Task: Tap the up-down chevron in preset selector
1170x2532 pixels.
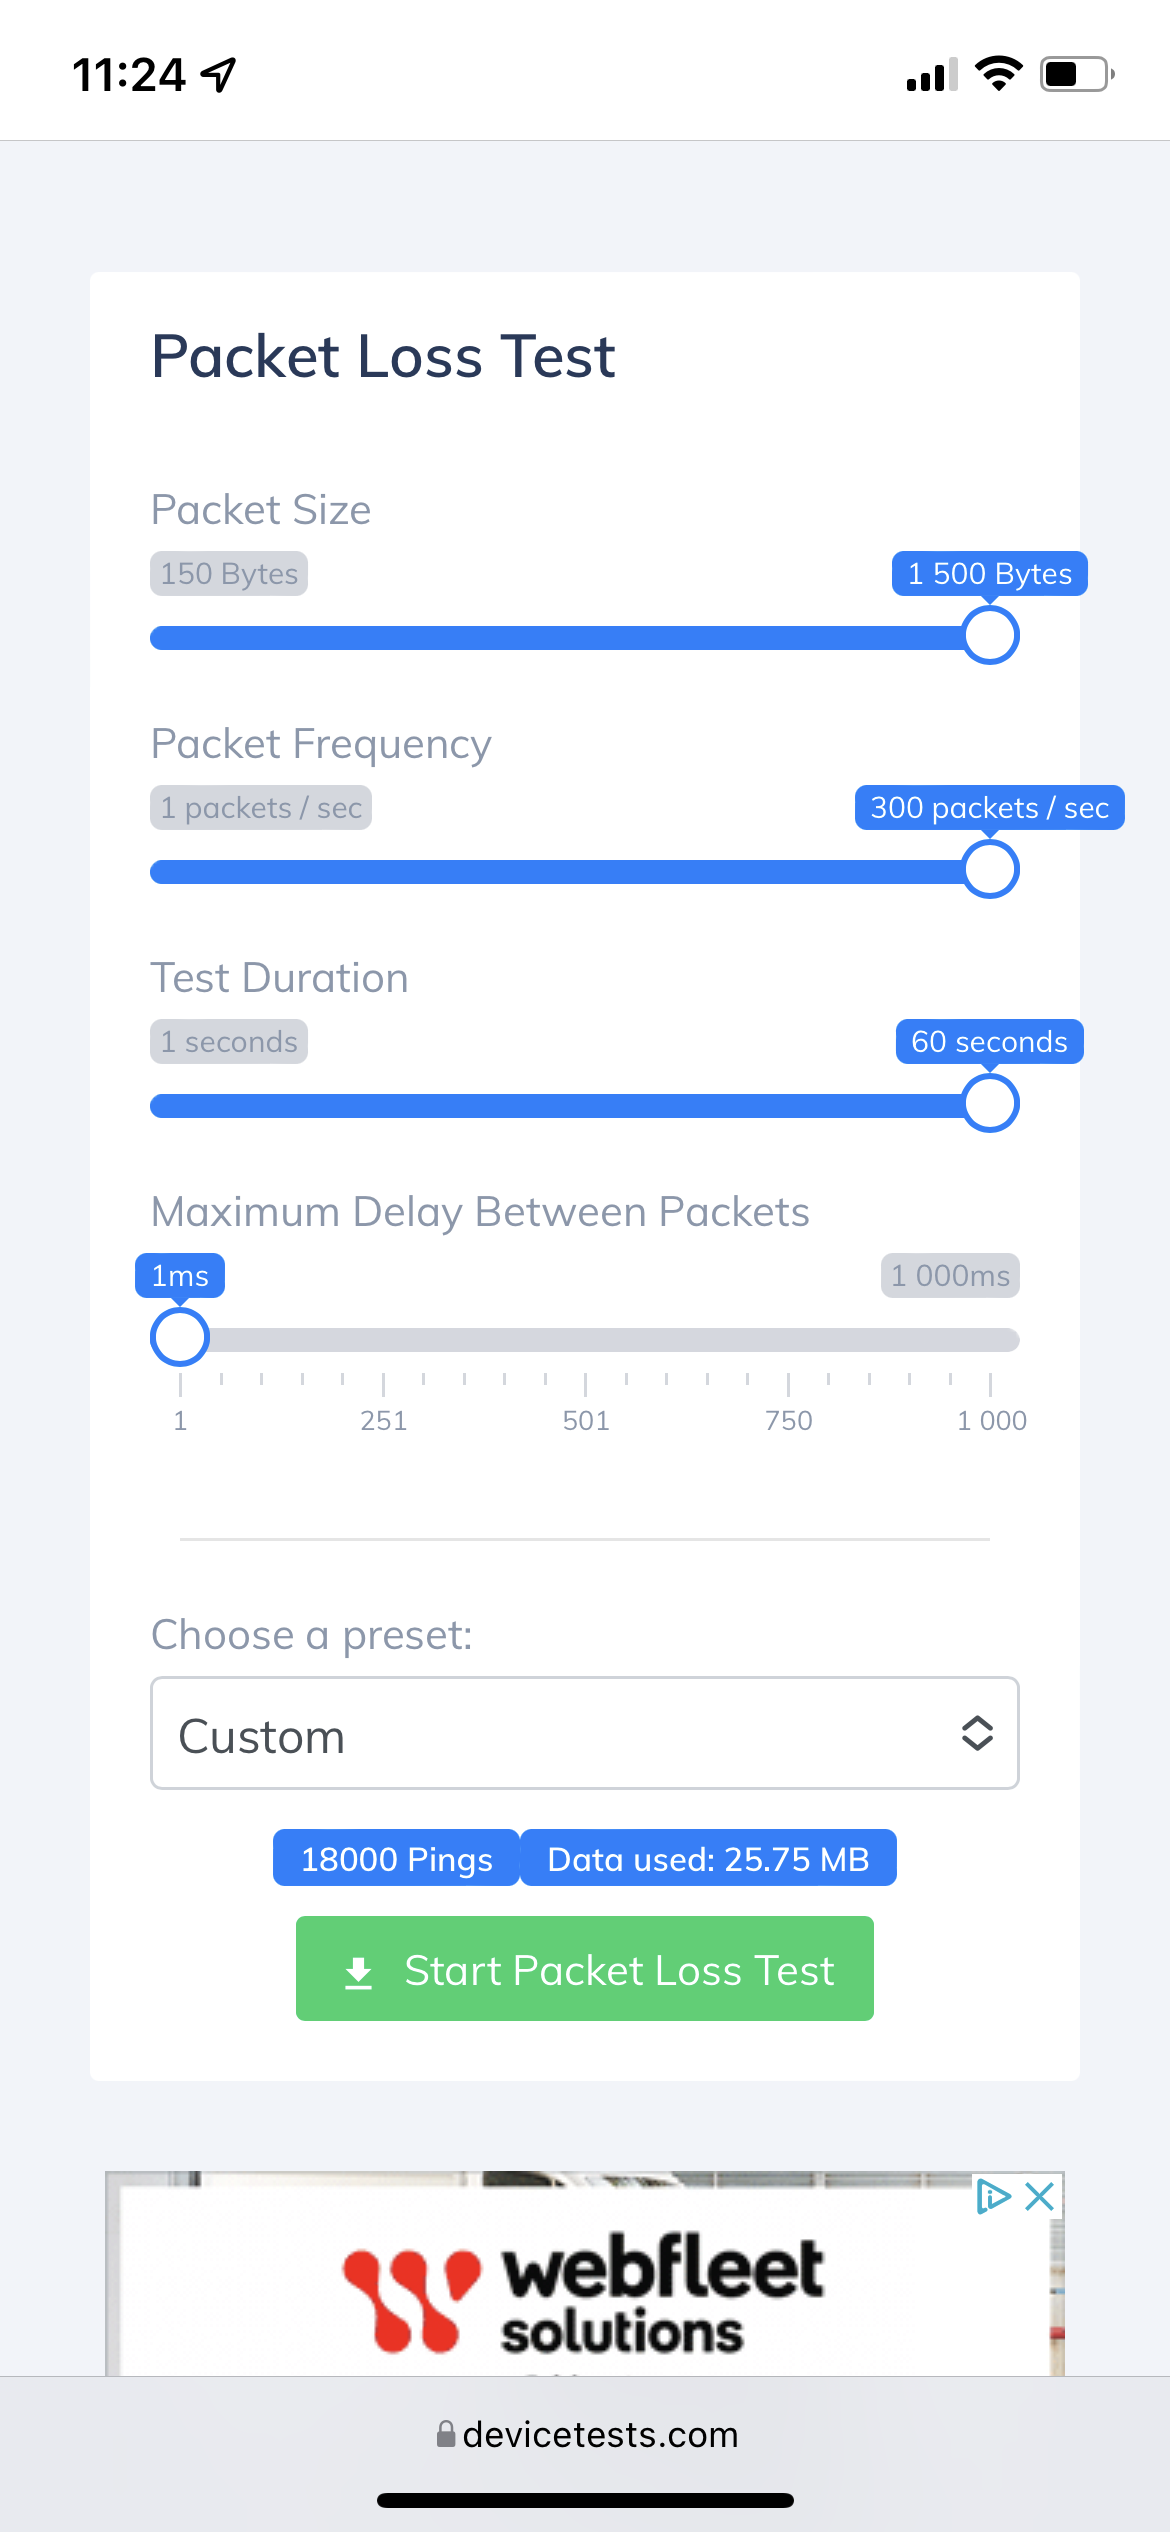Action: point(977,1733)
